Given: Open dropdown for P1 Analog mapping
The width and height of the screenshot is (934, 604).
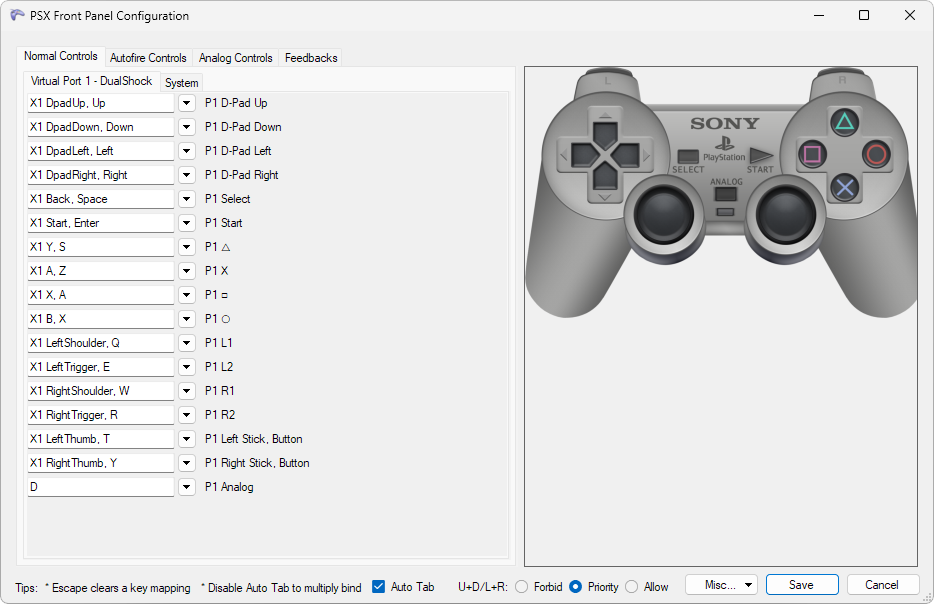Looking at the screenshot, I should (186, 487).
